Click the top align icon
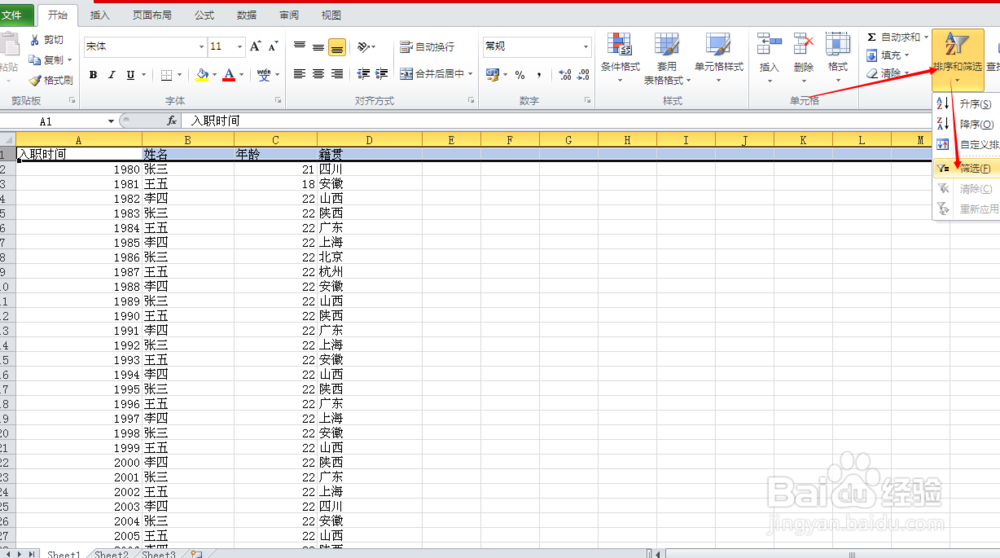1000x558 pixels. click(x=299, y=46)
